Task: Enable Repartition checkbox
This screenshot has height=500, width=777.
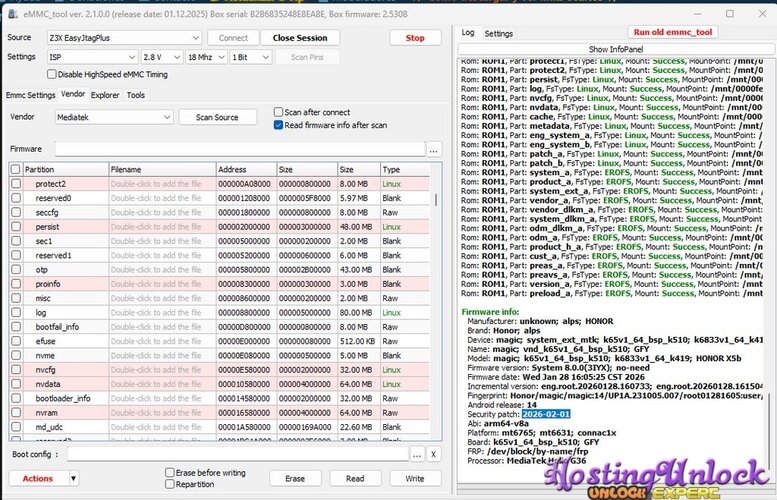Action: click(169, 484)
